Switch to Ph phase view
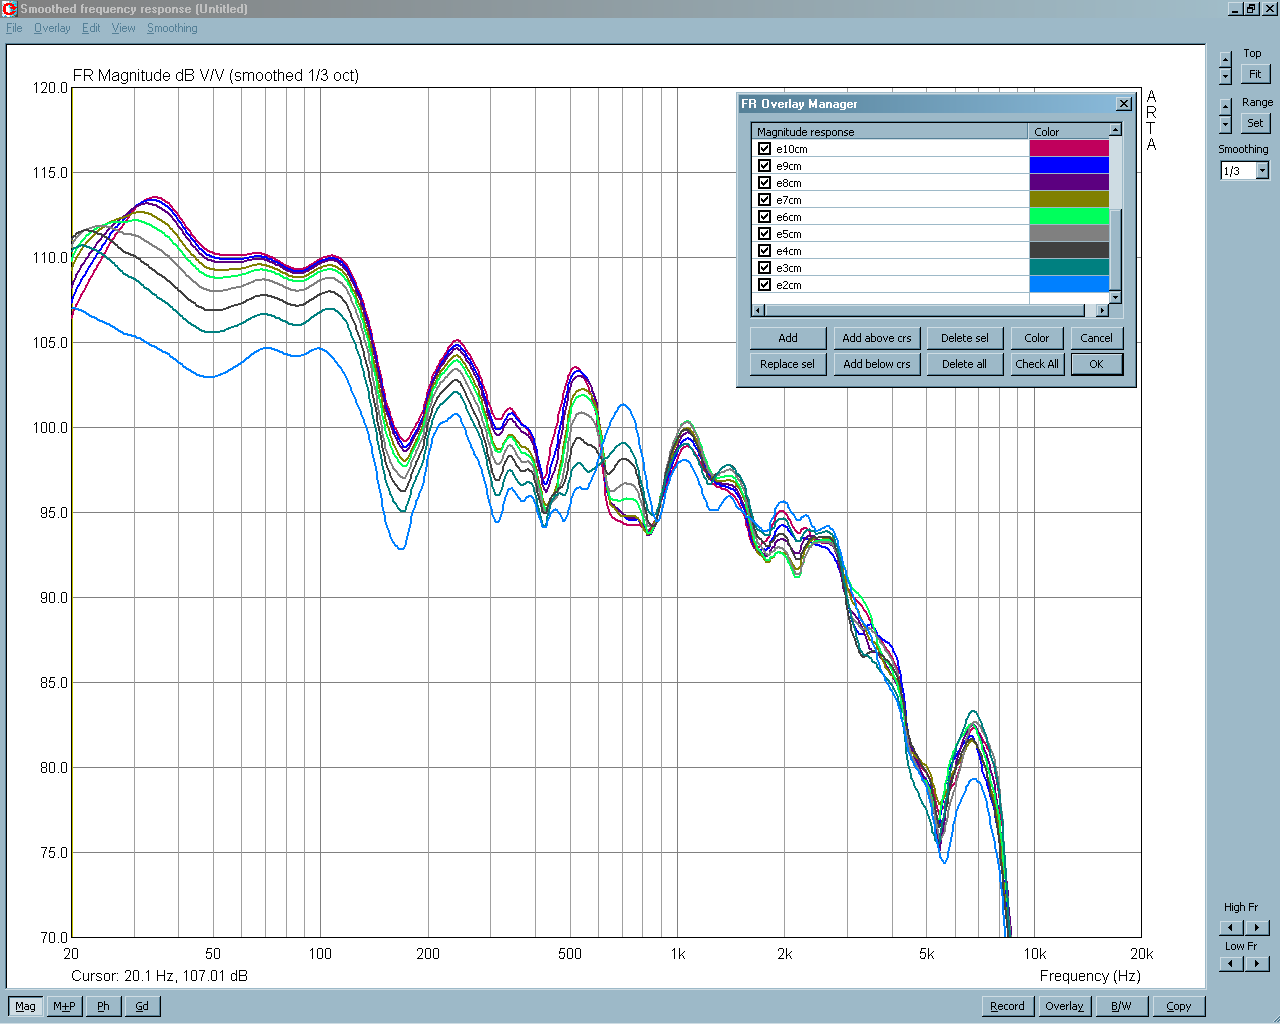Image resolution: width=1280 pixels, height=1024 pixels. [103, 1006]
